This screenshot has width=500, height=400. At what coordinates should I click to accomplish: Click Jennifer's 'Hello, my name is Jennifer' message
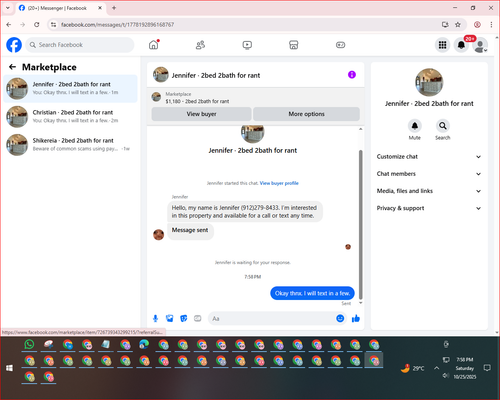(245, 212)
